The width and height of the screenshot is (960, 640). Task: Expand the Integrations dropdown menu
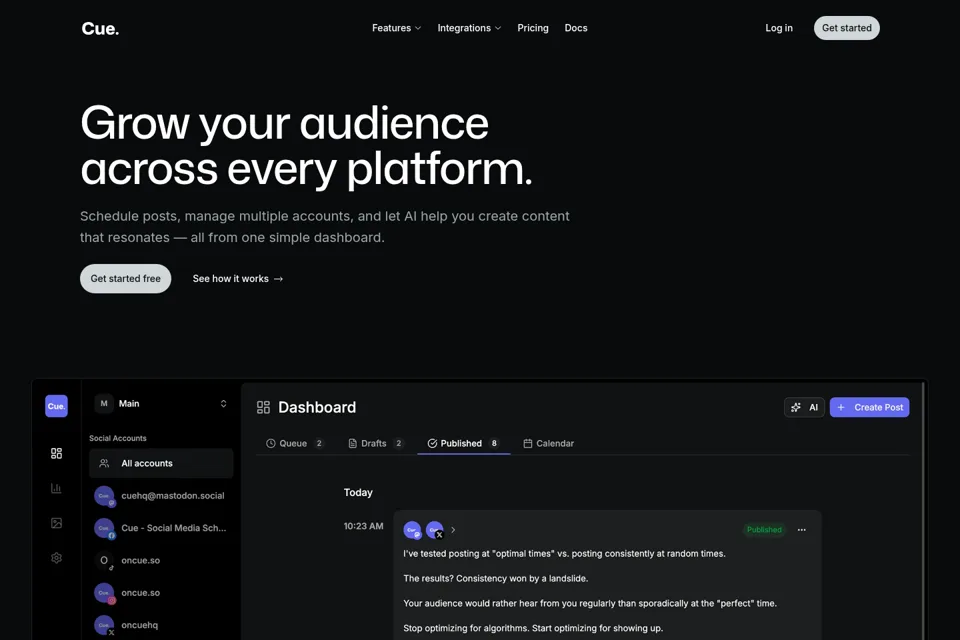point(469,28)
